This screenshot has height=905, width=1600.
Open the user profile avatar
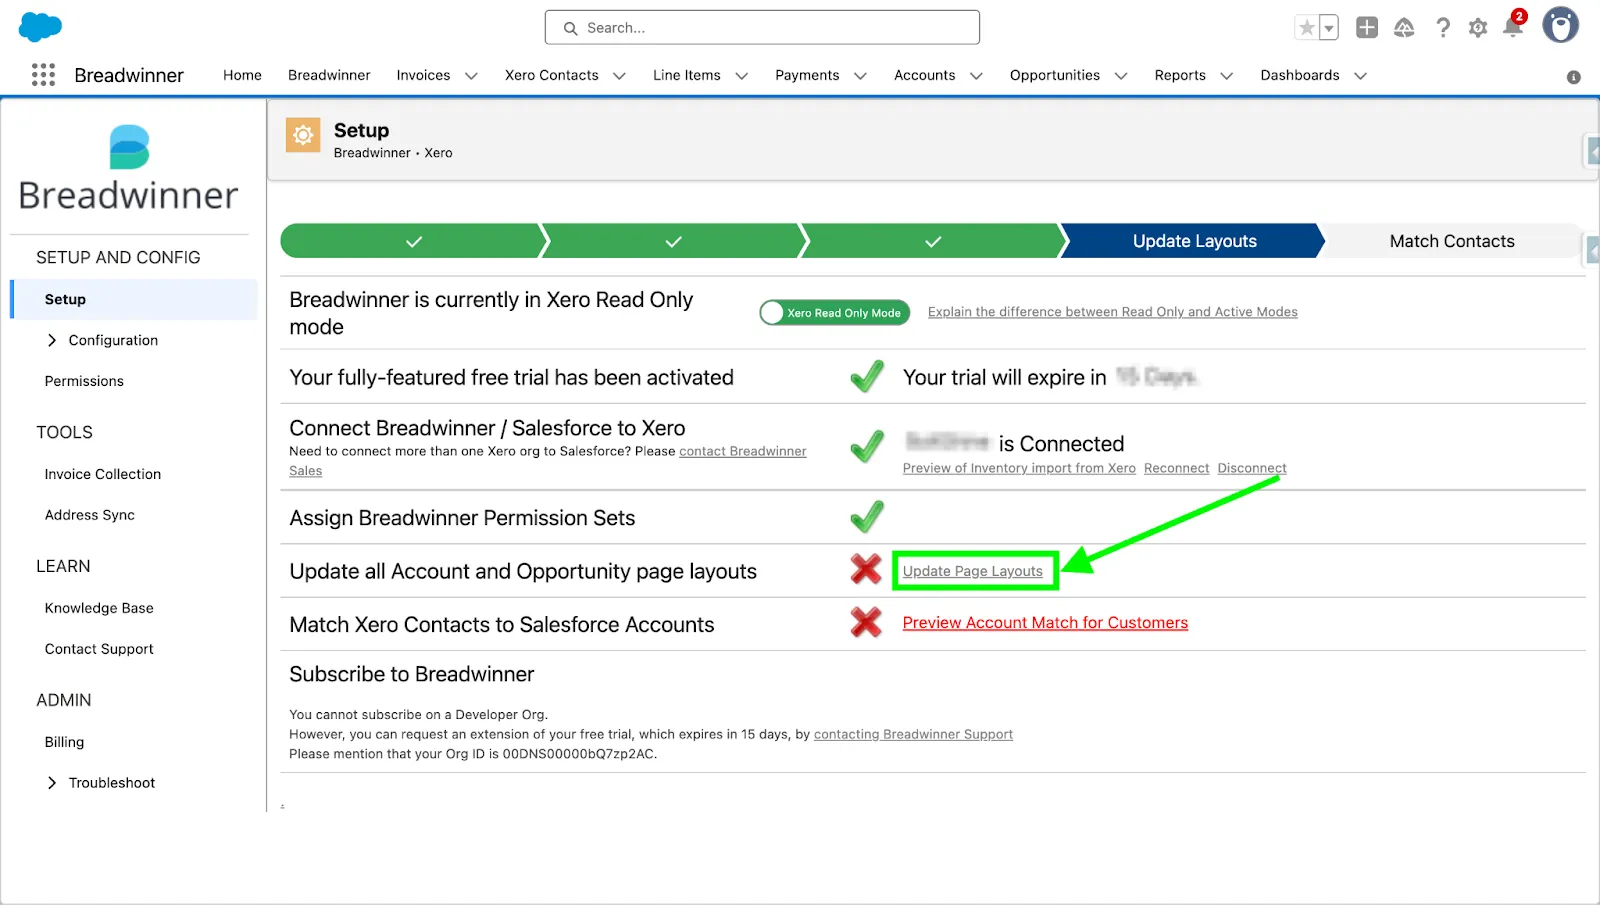pos(1560,25)
